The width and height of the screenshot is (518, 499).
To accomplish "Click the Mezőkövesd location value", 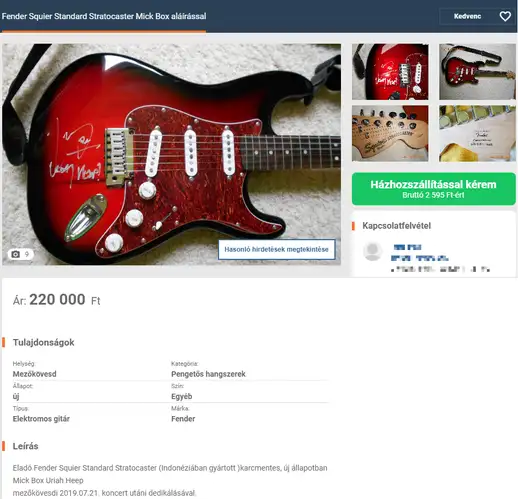I will pyautogui.click(x=34, y=374).
